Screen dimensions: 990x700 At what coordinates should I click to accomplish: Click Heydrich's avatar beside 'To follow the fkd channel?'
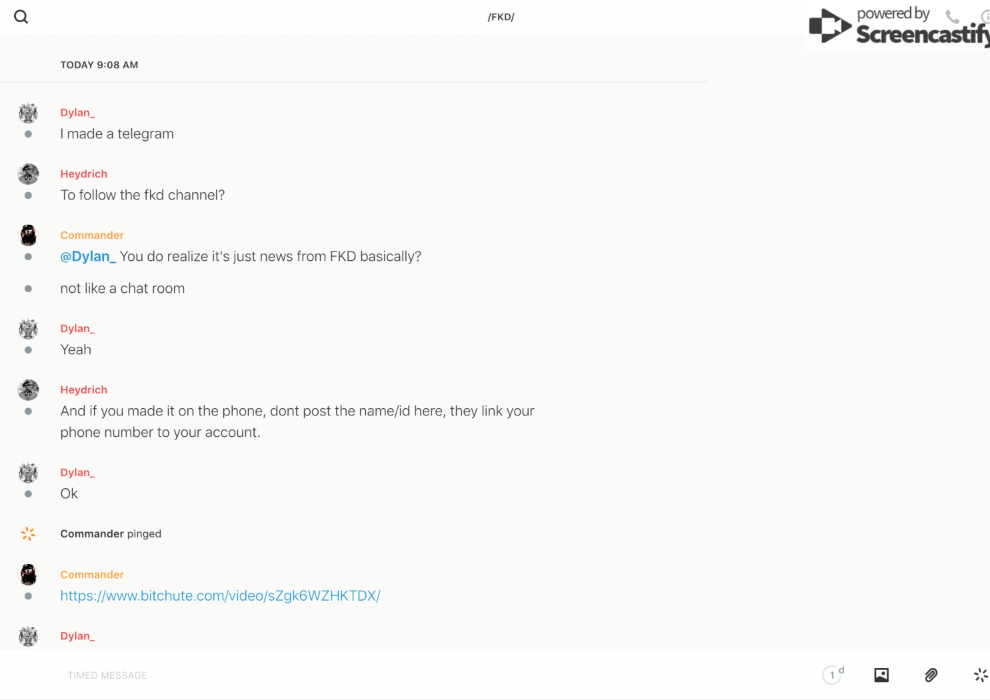pyautogui.click(x=28, y=174)
